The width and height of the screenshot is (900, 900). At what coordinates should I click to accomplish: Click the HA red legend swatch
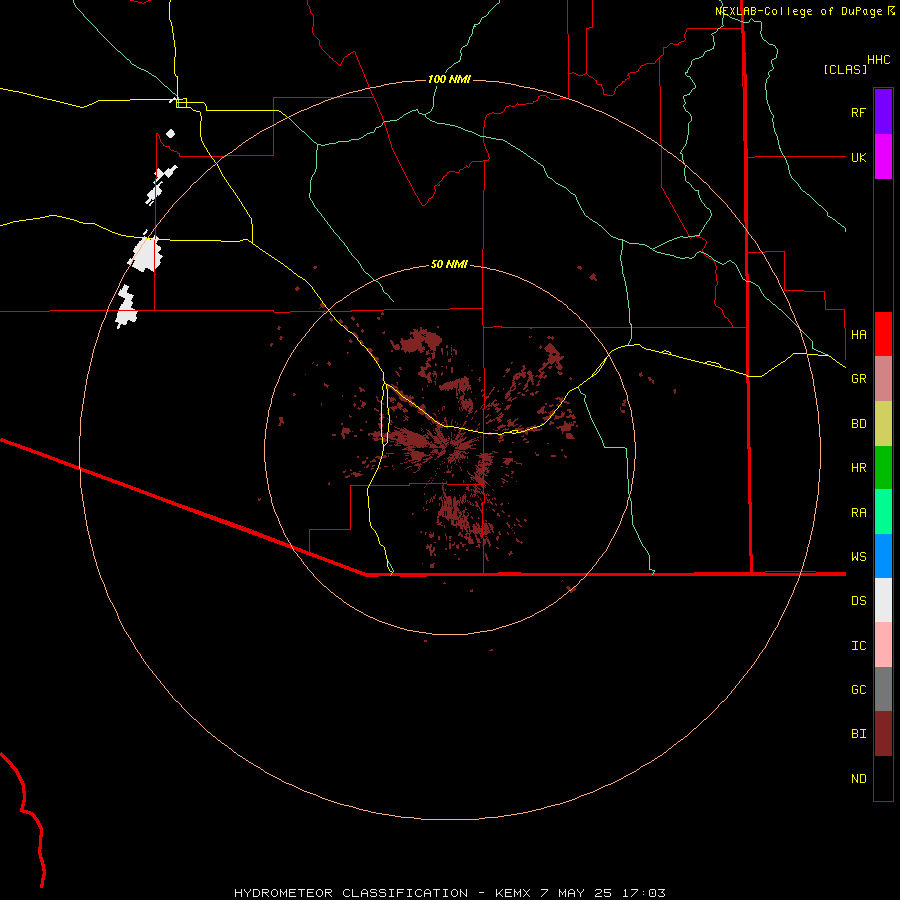coord(883,334)
